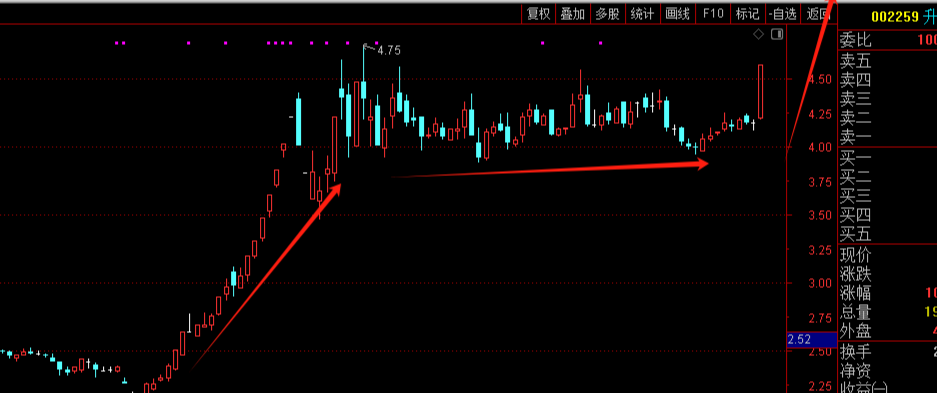
Task: Click the latest tall red limit-up candle
Action: tap(761, 91)
